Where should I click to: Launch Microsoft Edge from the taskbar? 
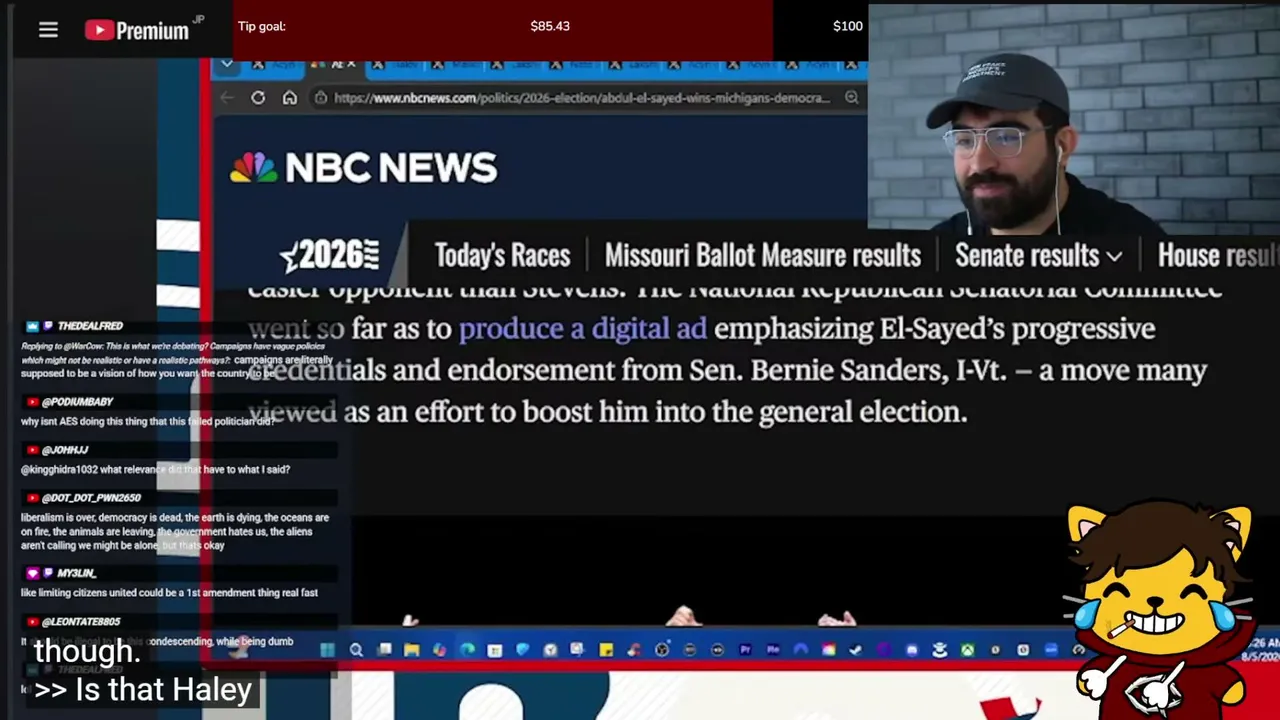(467, 650)
